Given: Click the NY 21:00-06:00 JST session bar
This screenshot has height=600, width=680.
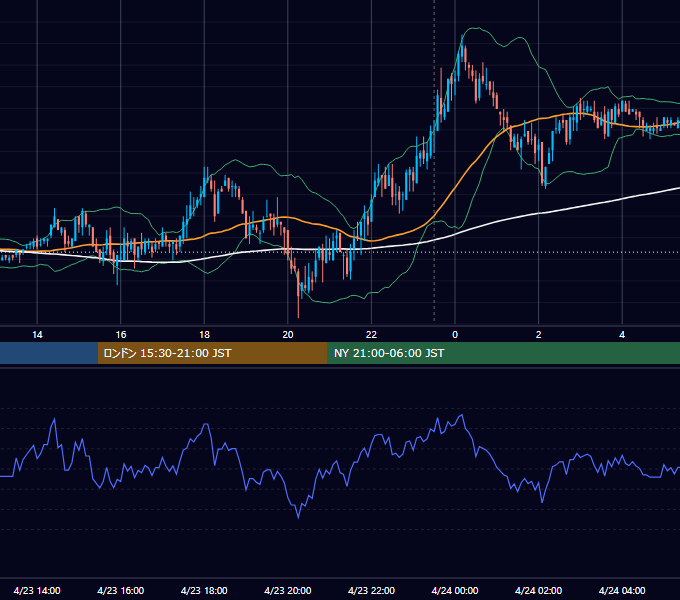Looking at the screenshot, I should pyautogui.click(x=503, y=353).
